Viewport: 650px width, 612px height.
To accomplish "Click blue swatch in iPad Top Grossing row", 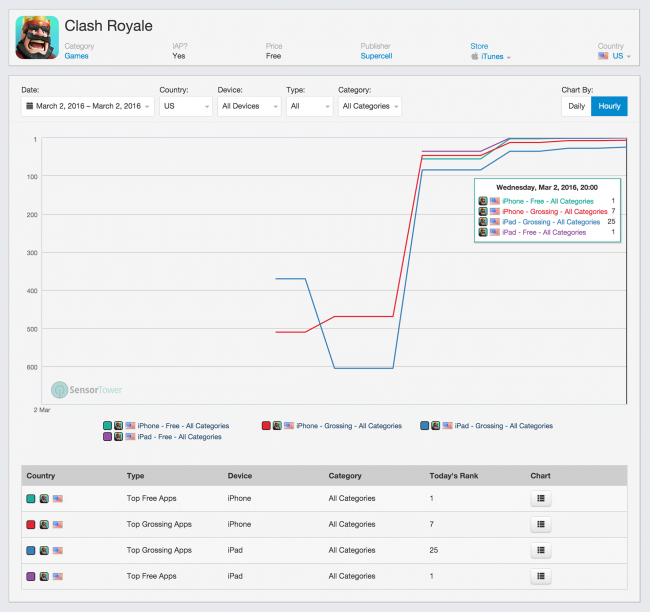I will [31, 551].
